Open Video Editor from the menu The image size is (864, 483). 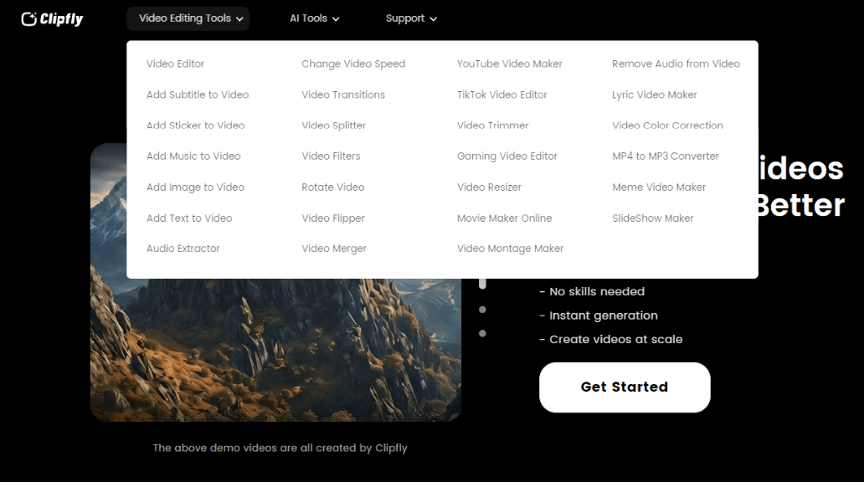pos(175,64)
